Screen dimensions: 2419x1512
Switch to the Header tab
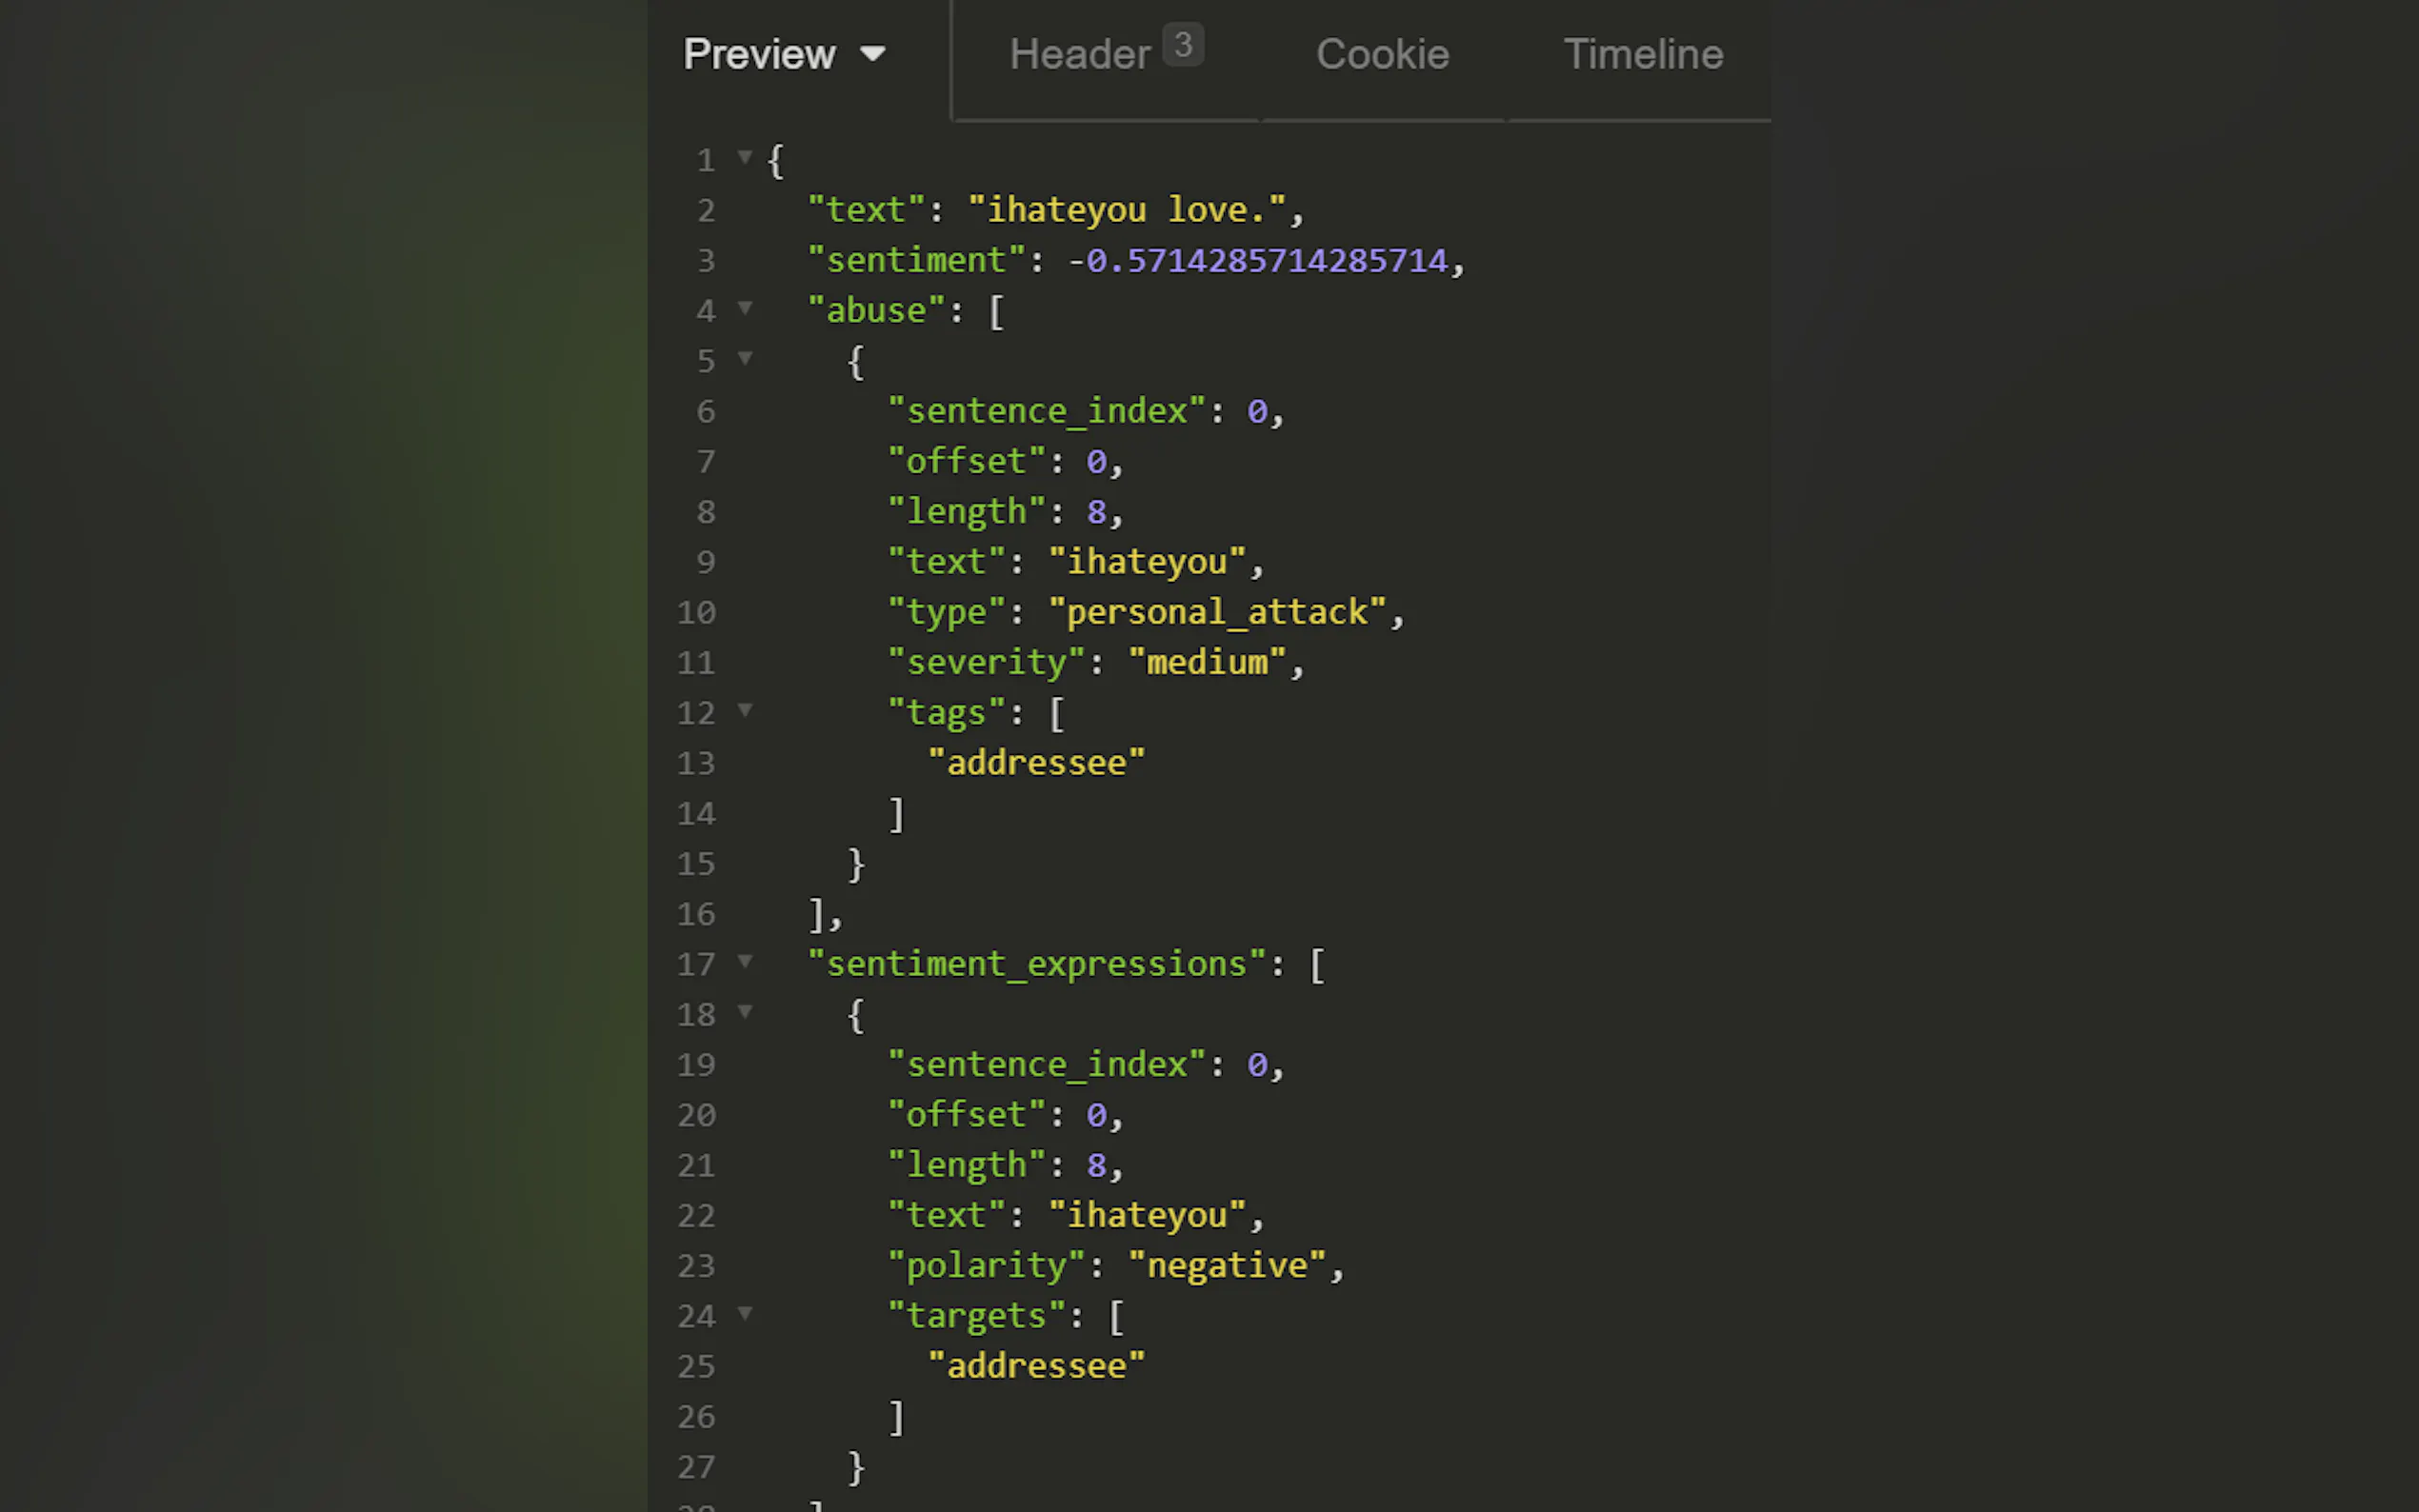[1079, 54]
